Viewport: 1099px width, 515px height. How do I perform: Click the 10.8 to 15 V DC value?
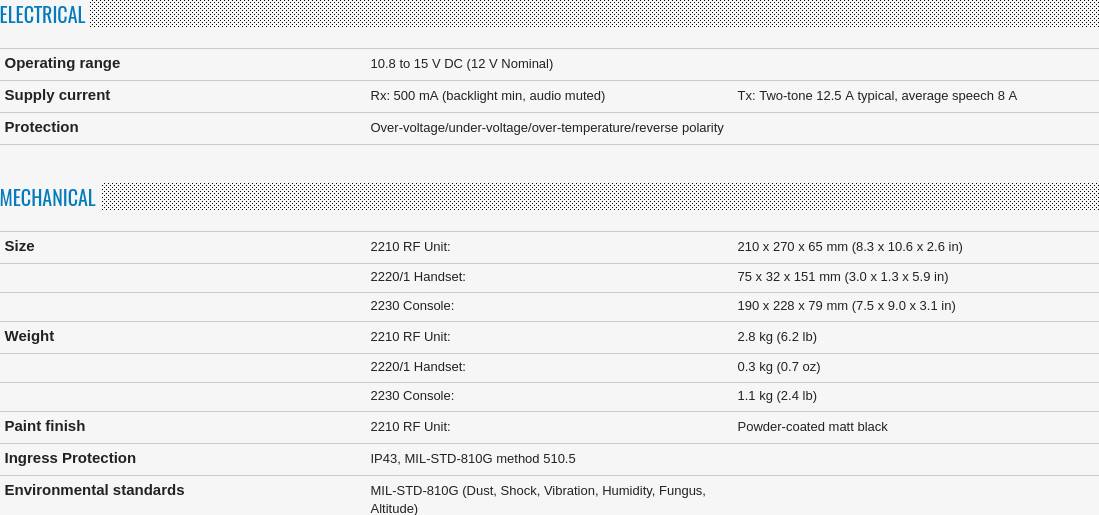tap(461, 64)
